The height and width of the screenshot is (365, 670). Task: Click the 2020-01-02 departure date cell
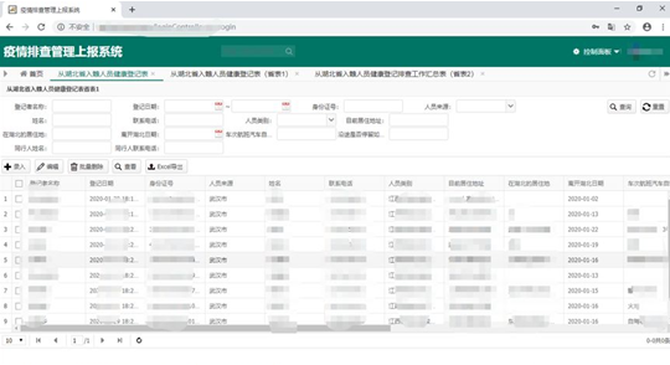pyautogui.click(x=583, y=199)
